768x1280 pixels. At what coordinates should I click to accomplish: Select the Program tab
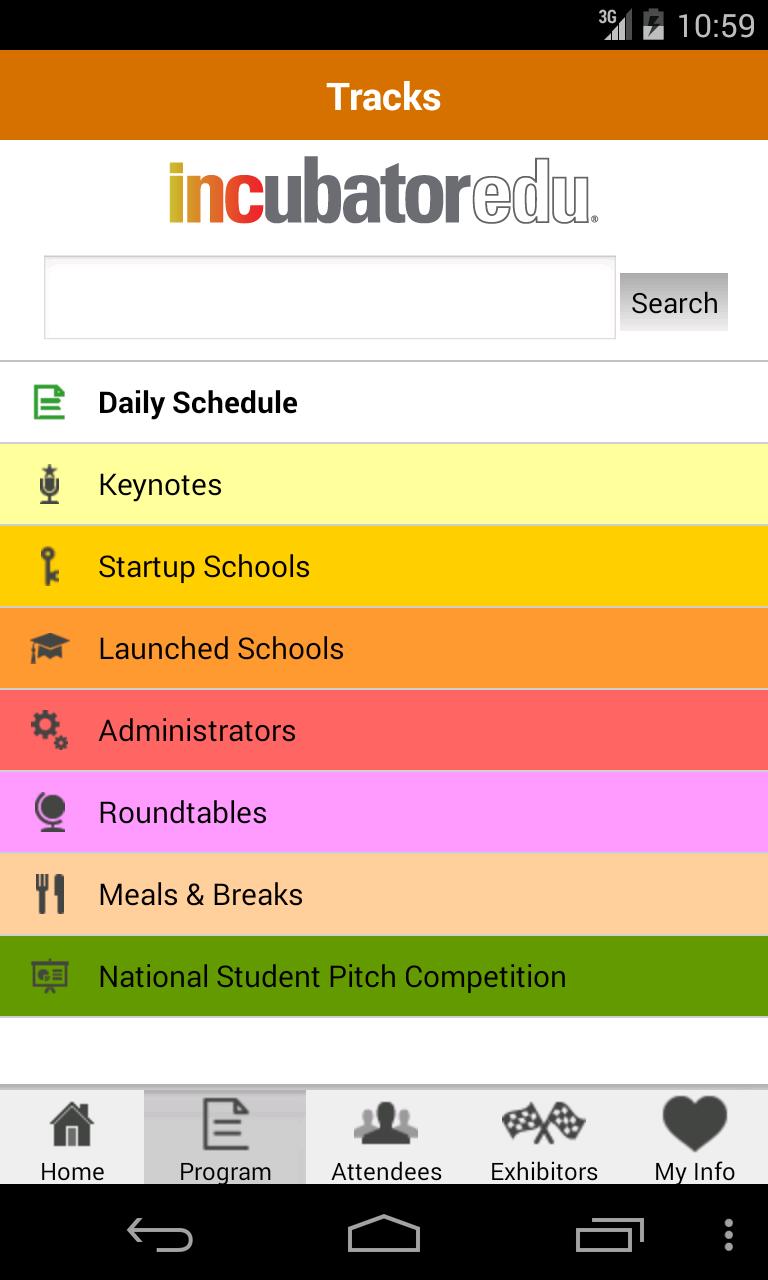pos(225,1138)
